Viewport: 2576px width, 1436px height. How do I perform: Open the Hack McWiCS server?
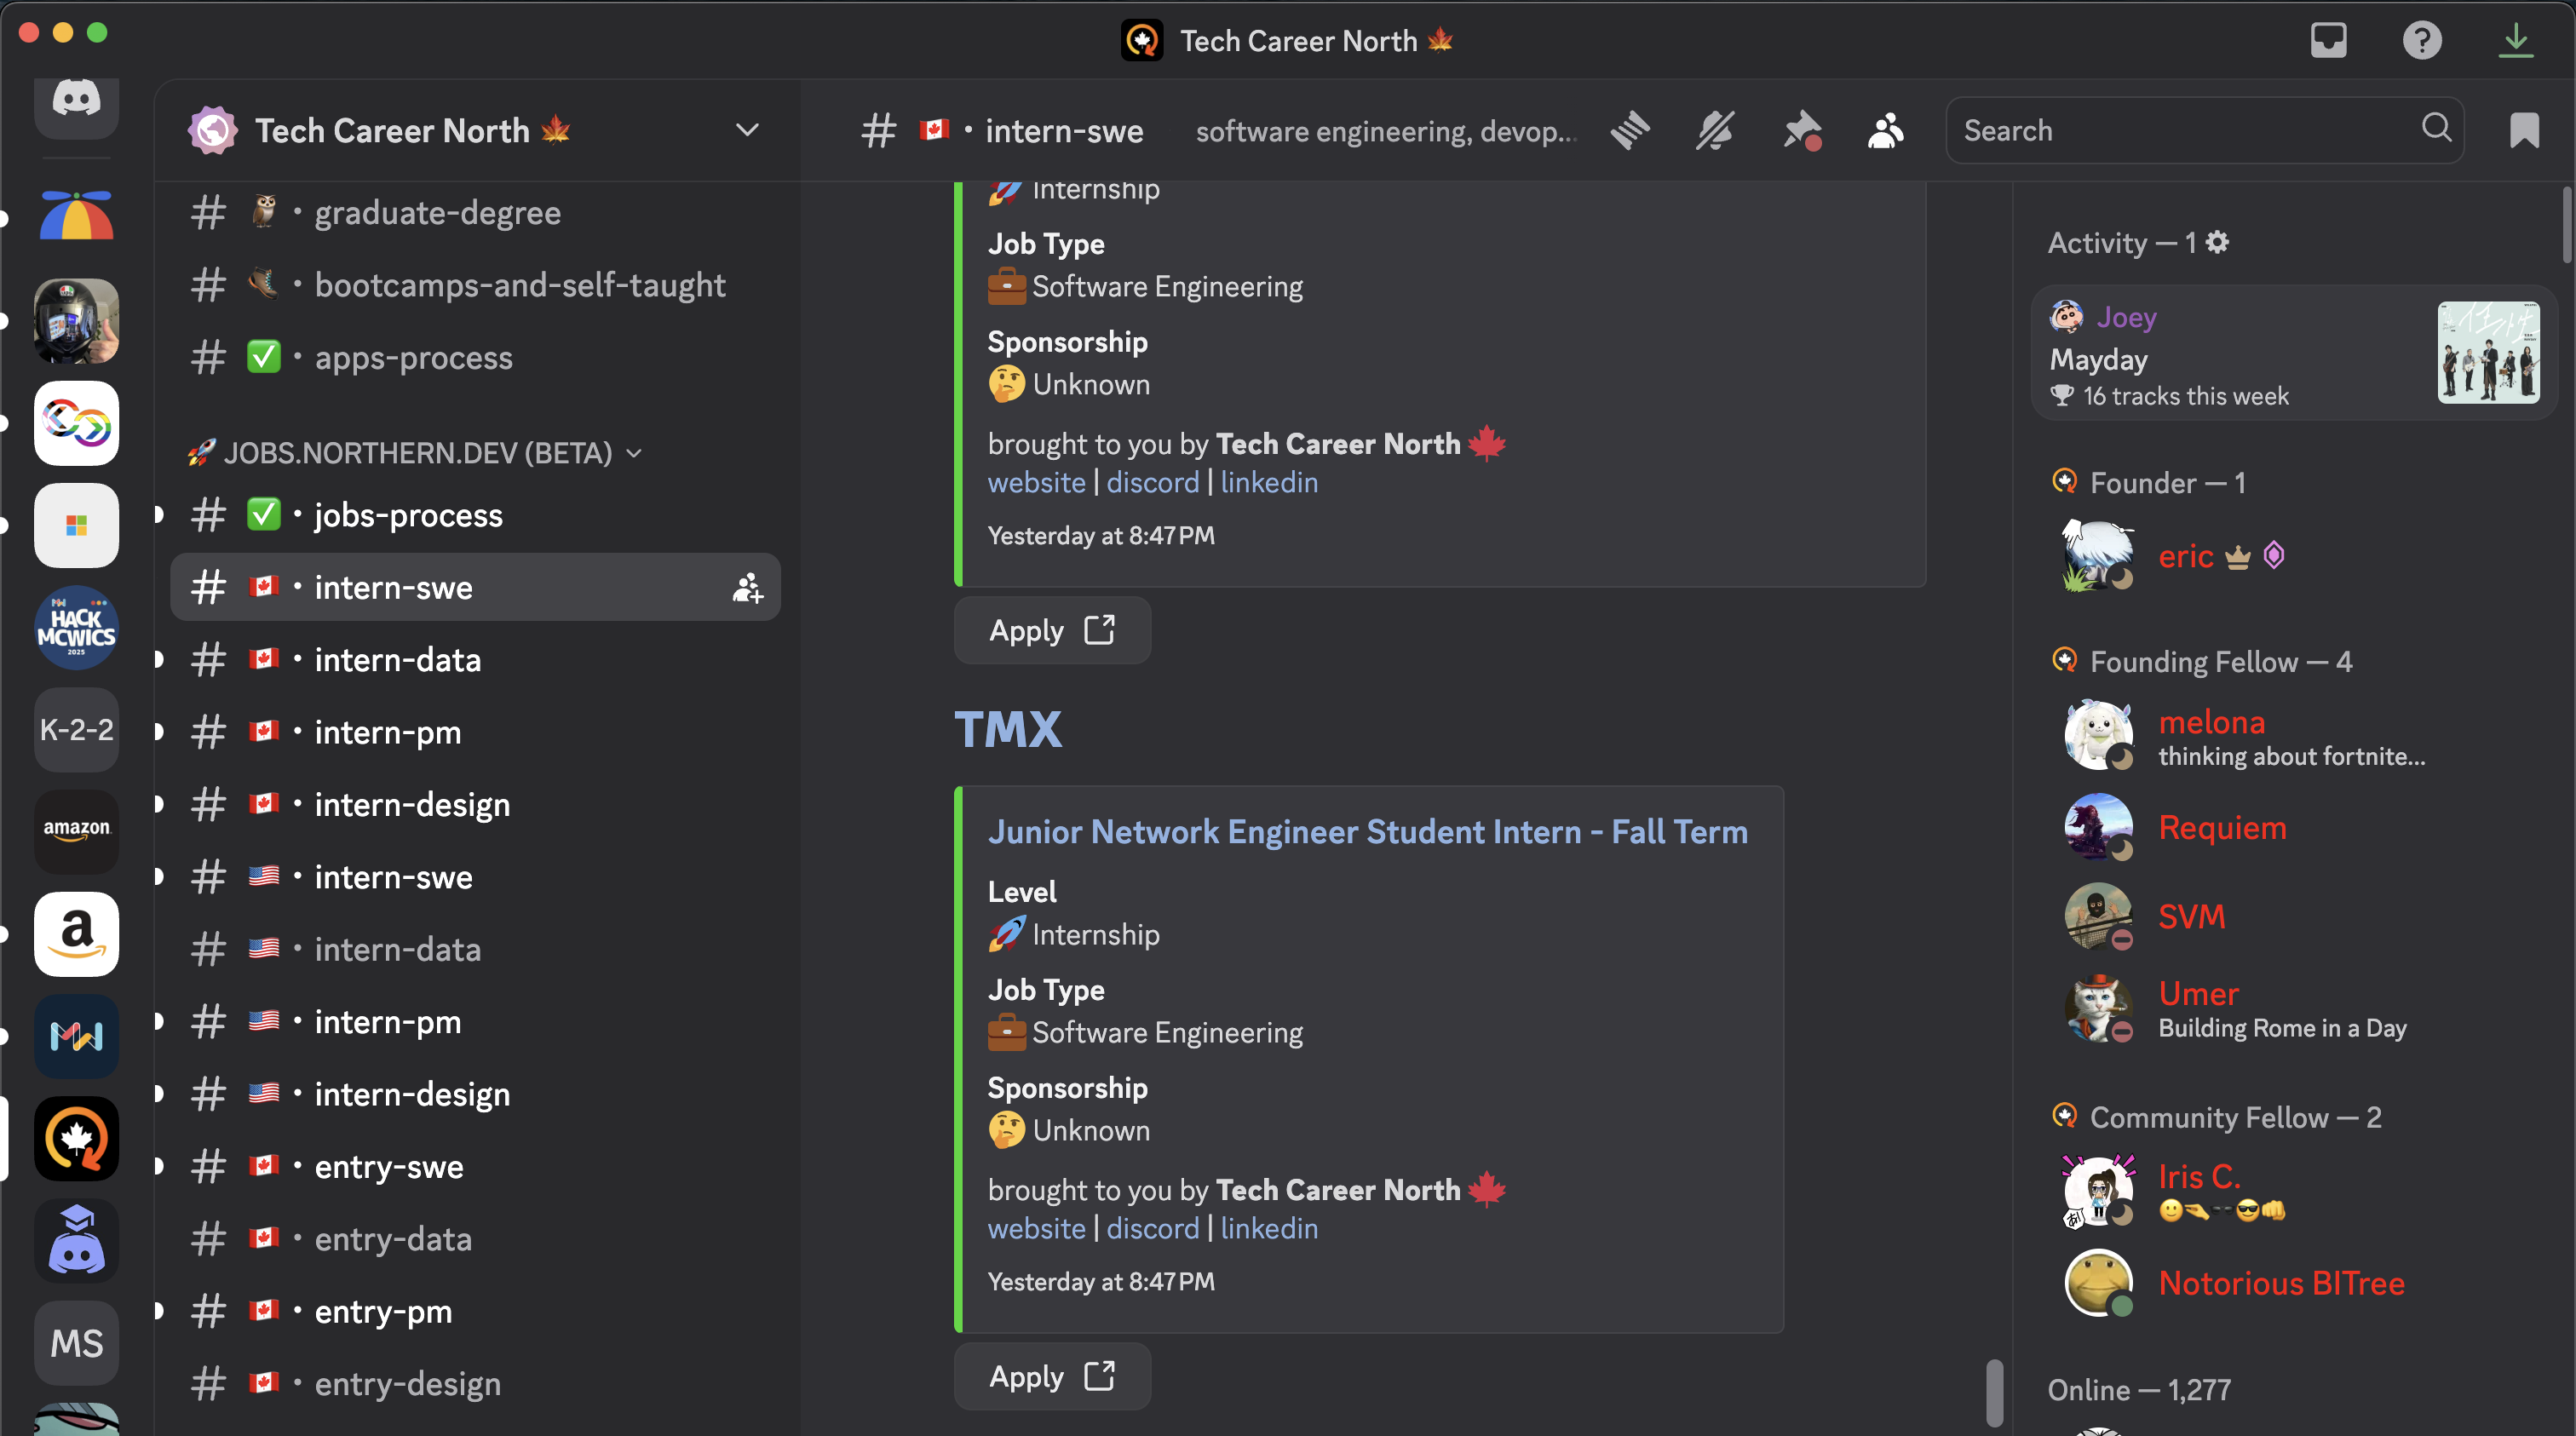(76, 628)
